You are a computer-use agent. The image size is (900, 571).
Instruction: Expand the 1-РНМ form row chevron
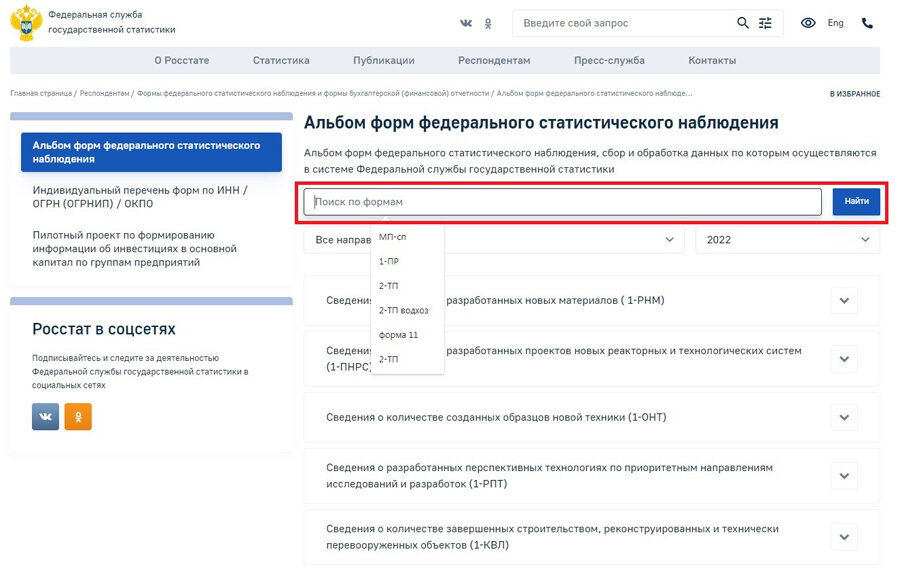(844, 301)
